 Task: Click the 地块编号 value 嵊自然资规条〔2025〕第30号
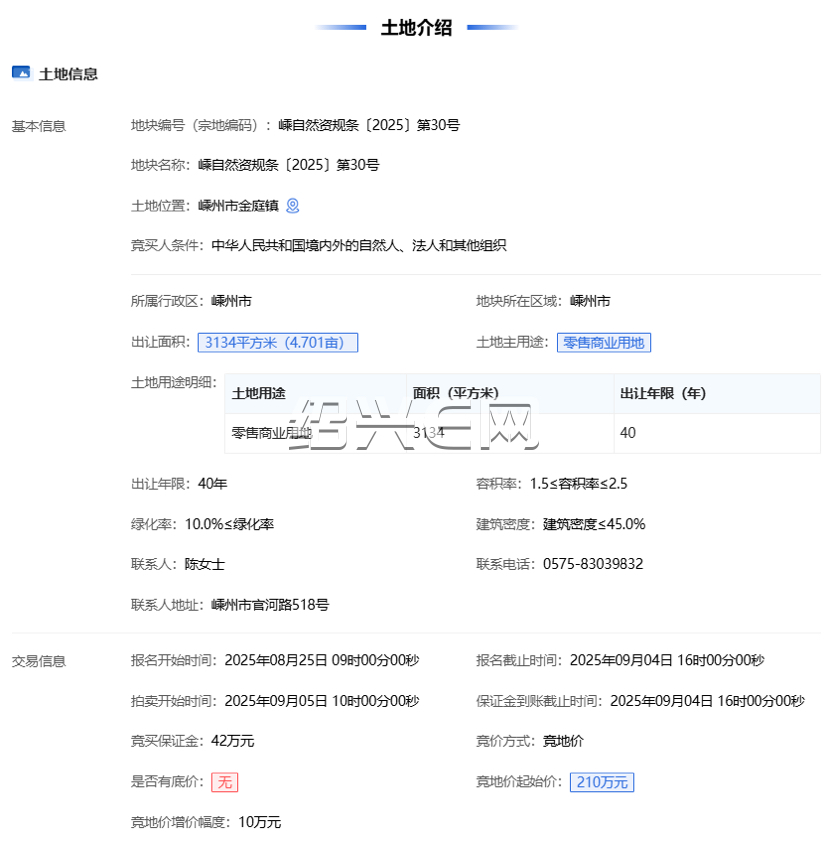(x=369, y=125)
